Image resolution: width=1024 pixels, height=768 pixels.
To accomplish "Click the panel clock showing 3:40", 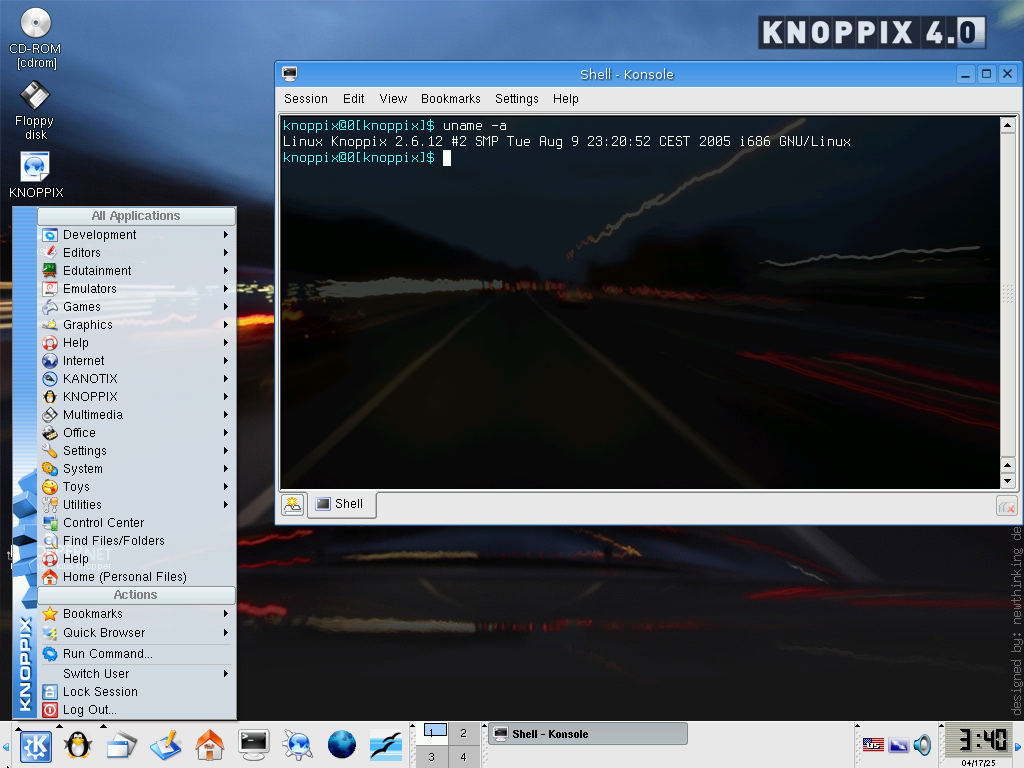I will (977, 741).
